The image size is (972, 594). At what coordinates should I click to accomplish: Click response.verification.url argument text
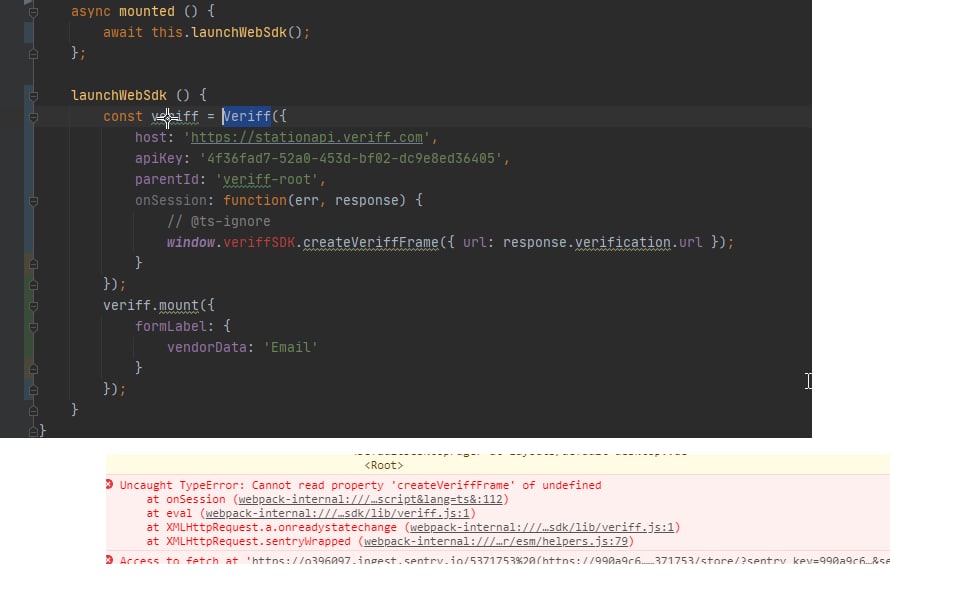[603, 242]
